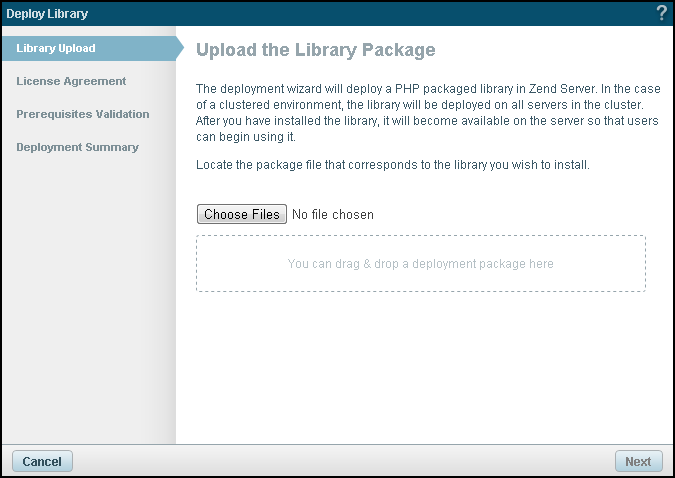Cancel the Deploy Library wizard
The image size is (675, 478).
(x=42, y=461)
